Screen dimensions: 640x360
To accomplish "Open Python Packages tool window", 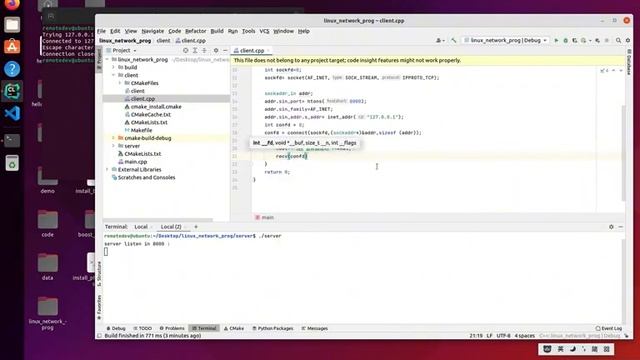I will pyautogui.click(x=273, y=328).
